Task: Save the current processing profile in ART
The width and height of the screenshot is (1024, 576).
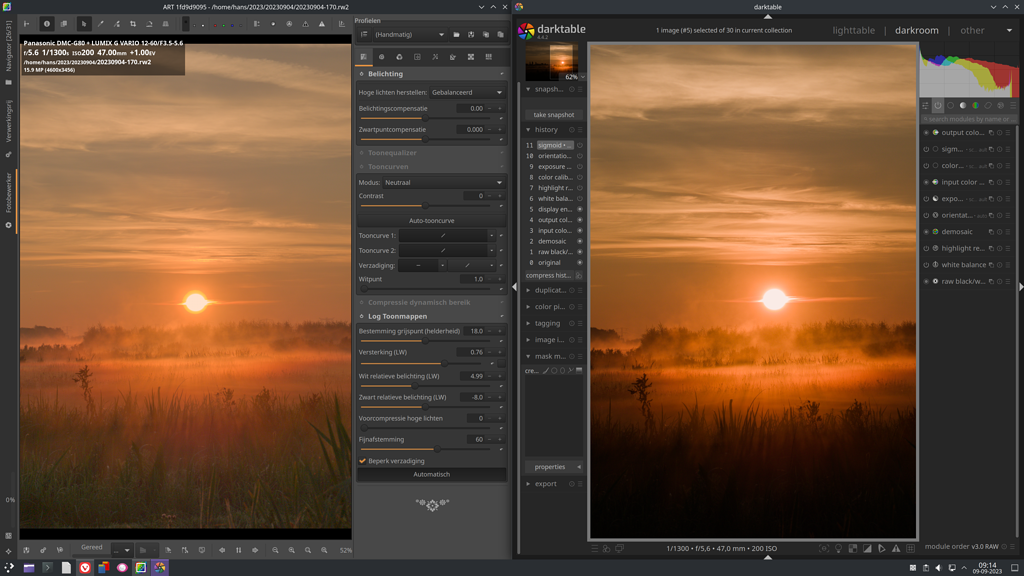Action: 471,35
